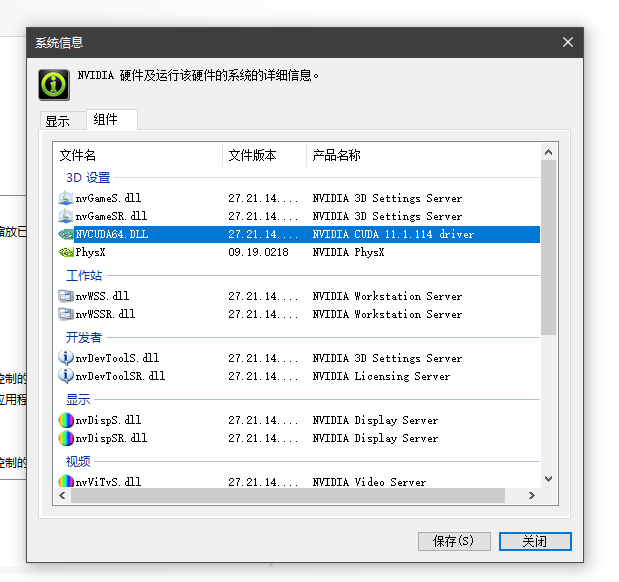Select the nvDispSR.dll file name
The width and height of the screenshot is (619, 582).
(111, 438)
